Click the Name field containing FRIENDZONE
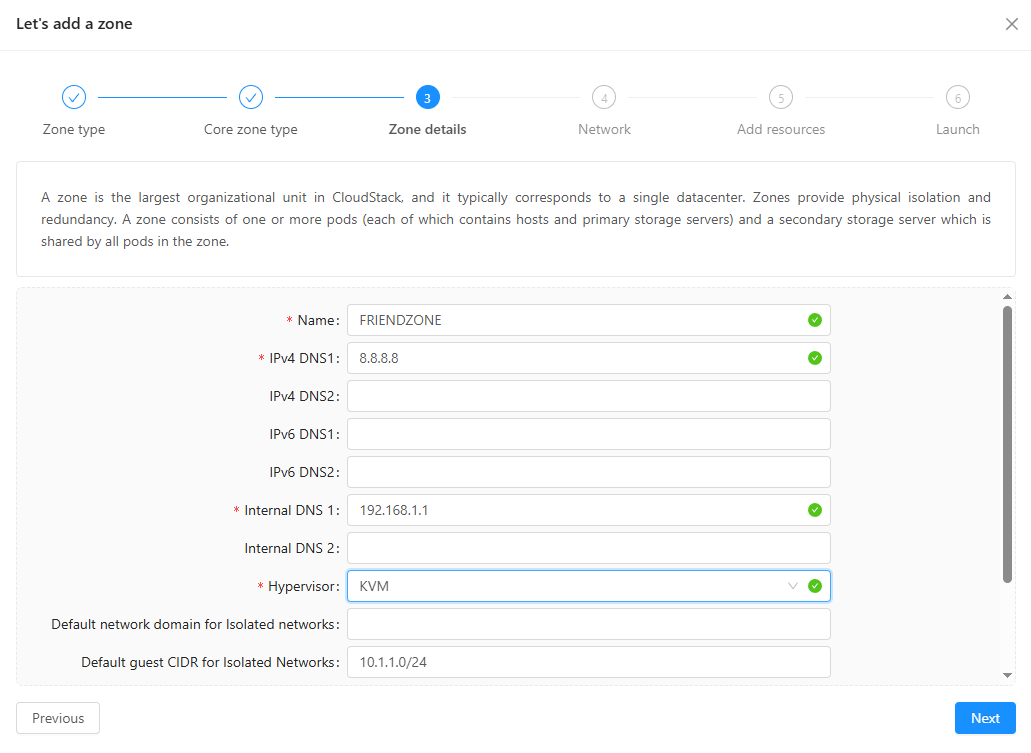This screenshot has width=1031, height=753. click(x=575, y=320)
